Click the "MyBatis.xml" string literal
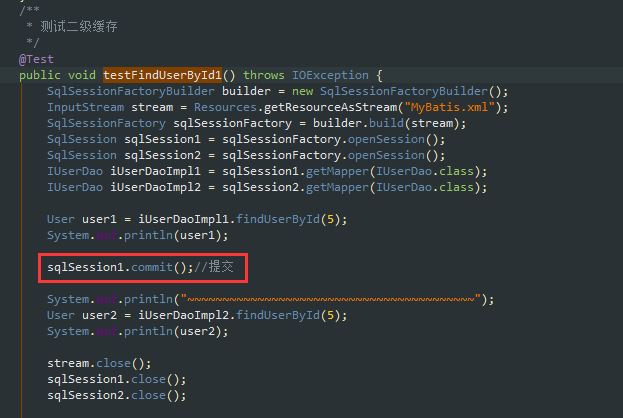This screenshot has width=623, height=418. point(449,107)
